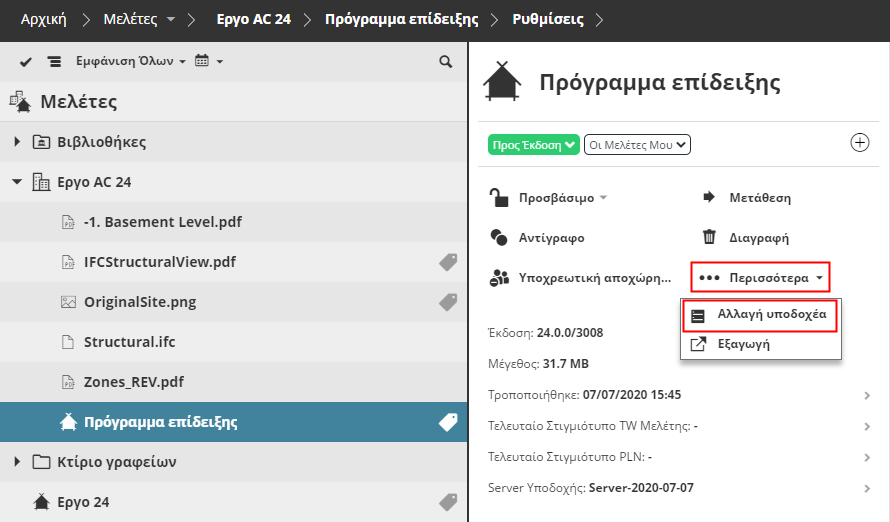Screen dimensions: 890x522
Task: Click the tag icon beside OriginalSite.png
Action: pyautogui.click(x=448, y=302)
